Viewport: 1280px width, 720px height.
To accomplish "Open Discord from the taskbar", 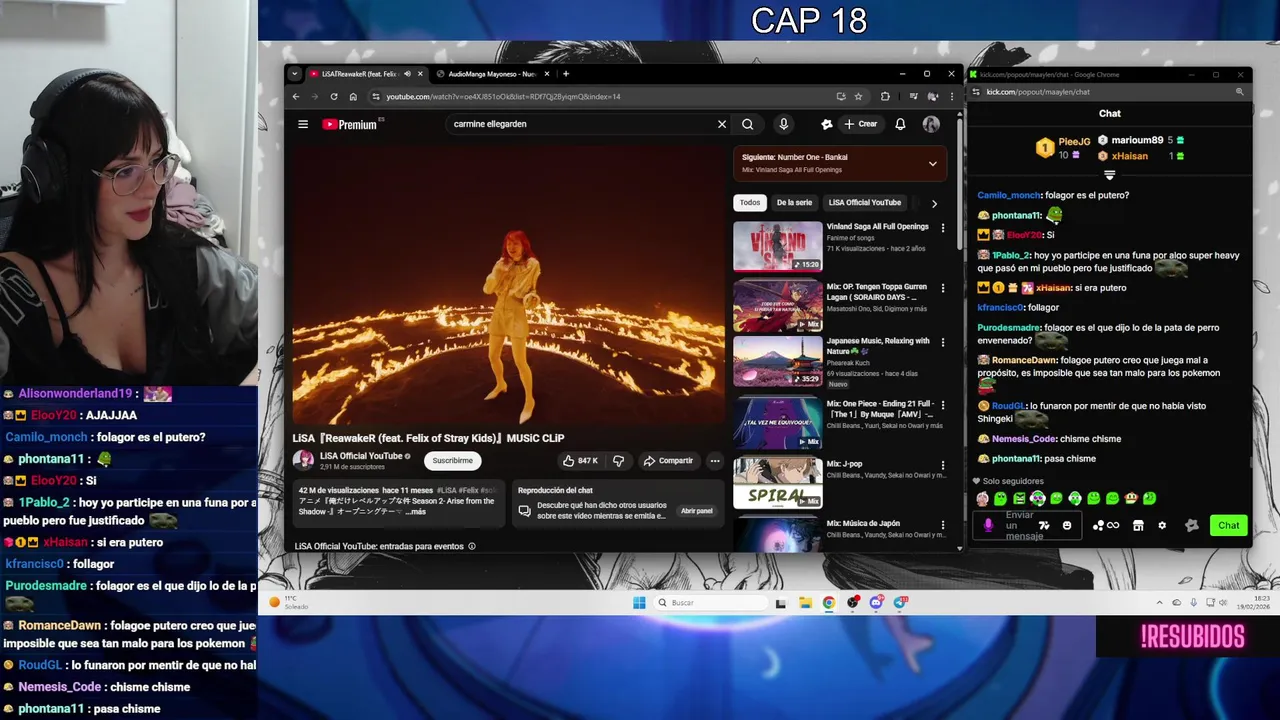I will [876, 603].
